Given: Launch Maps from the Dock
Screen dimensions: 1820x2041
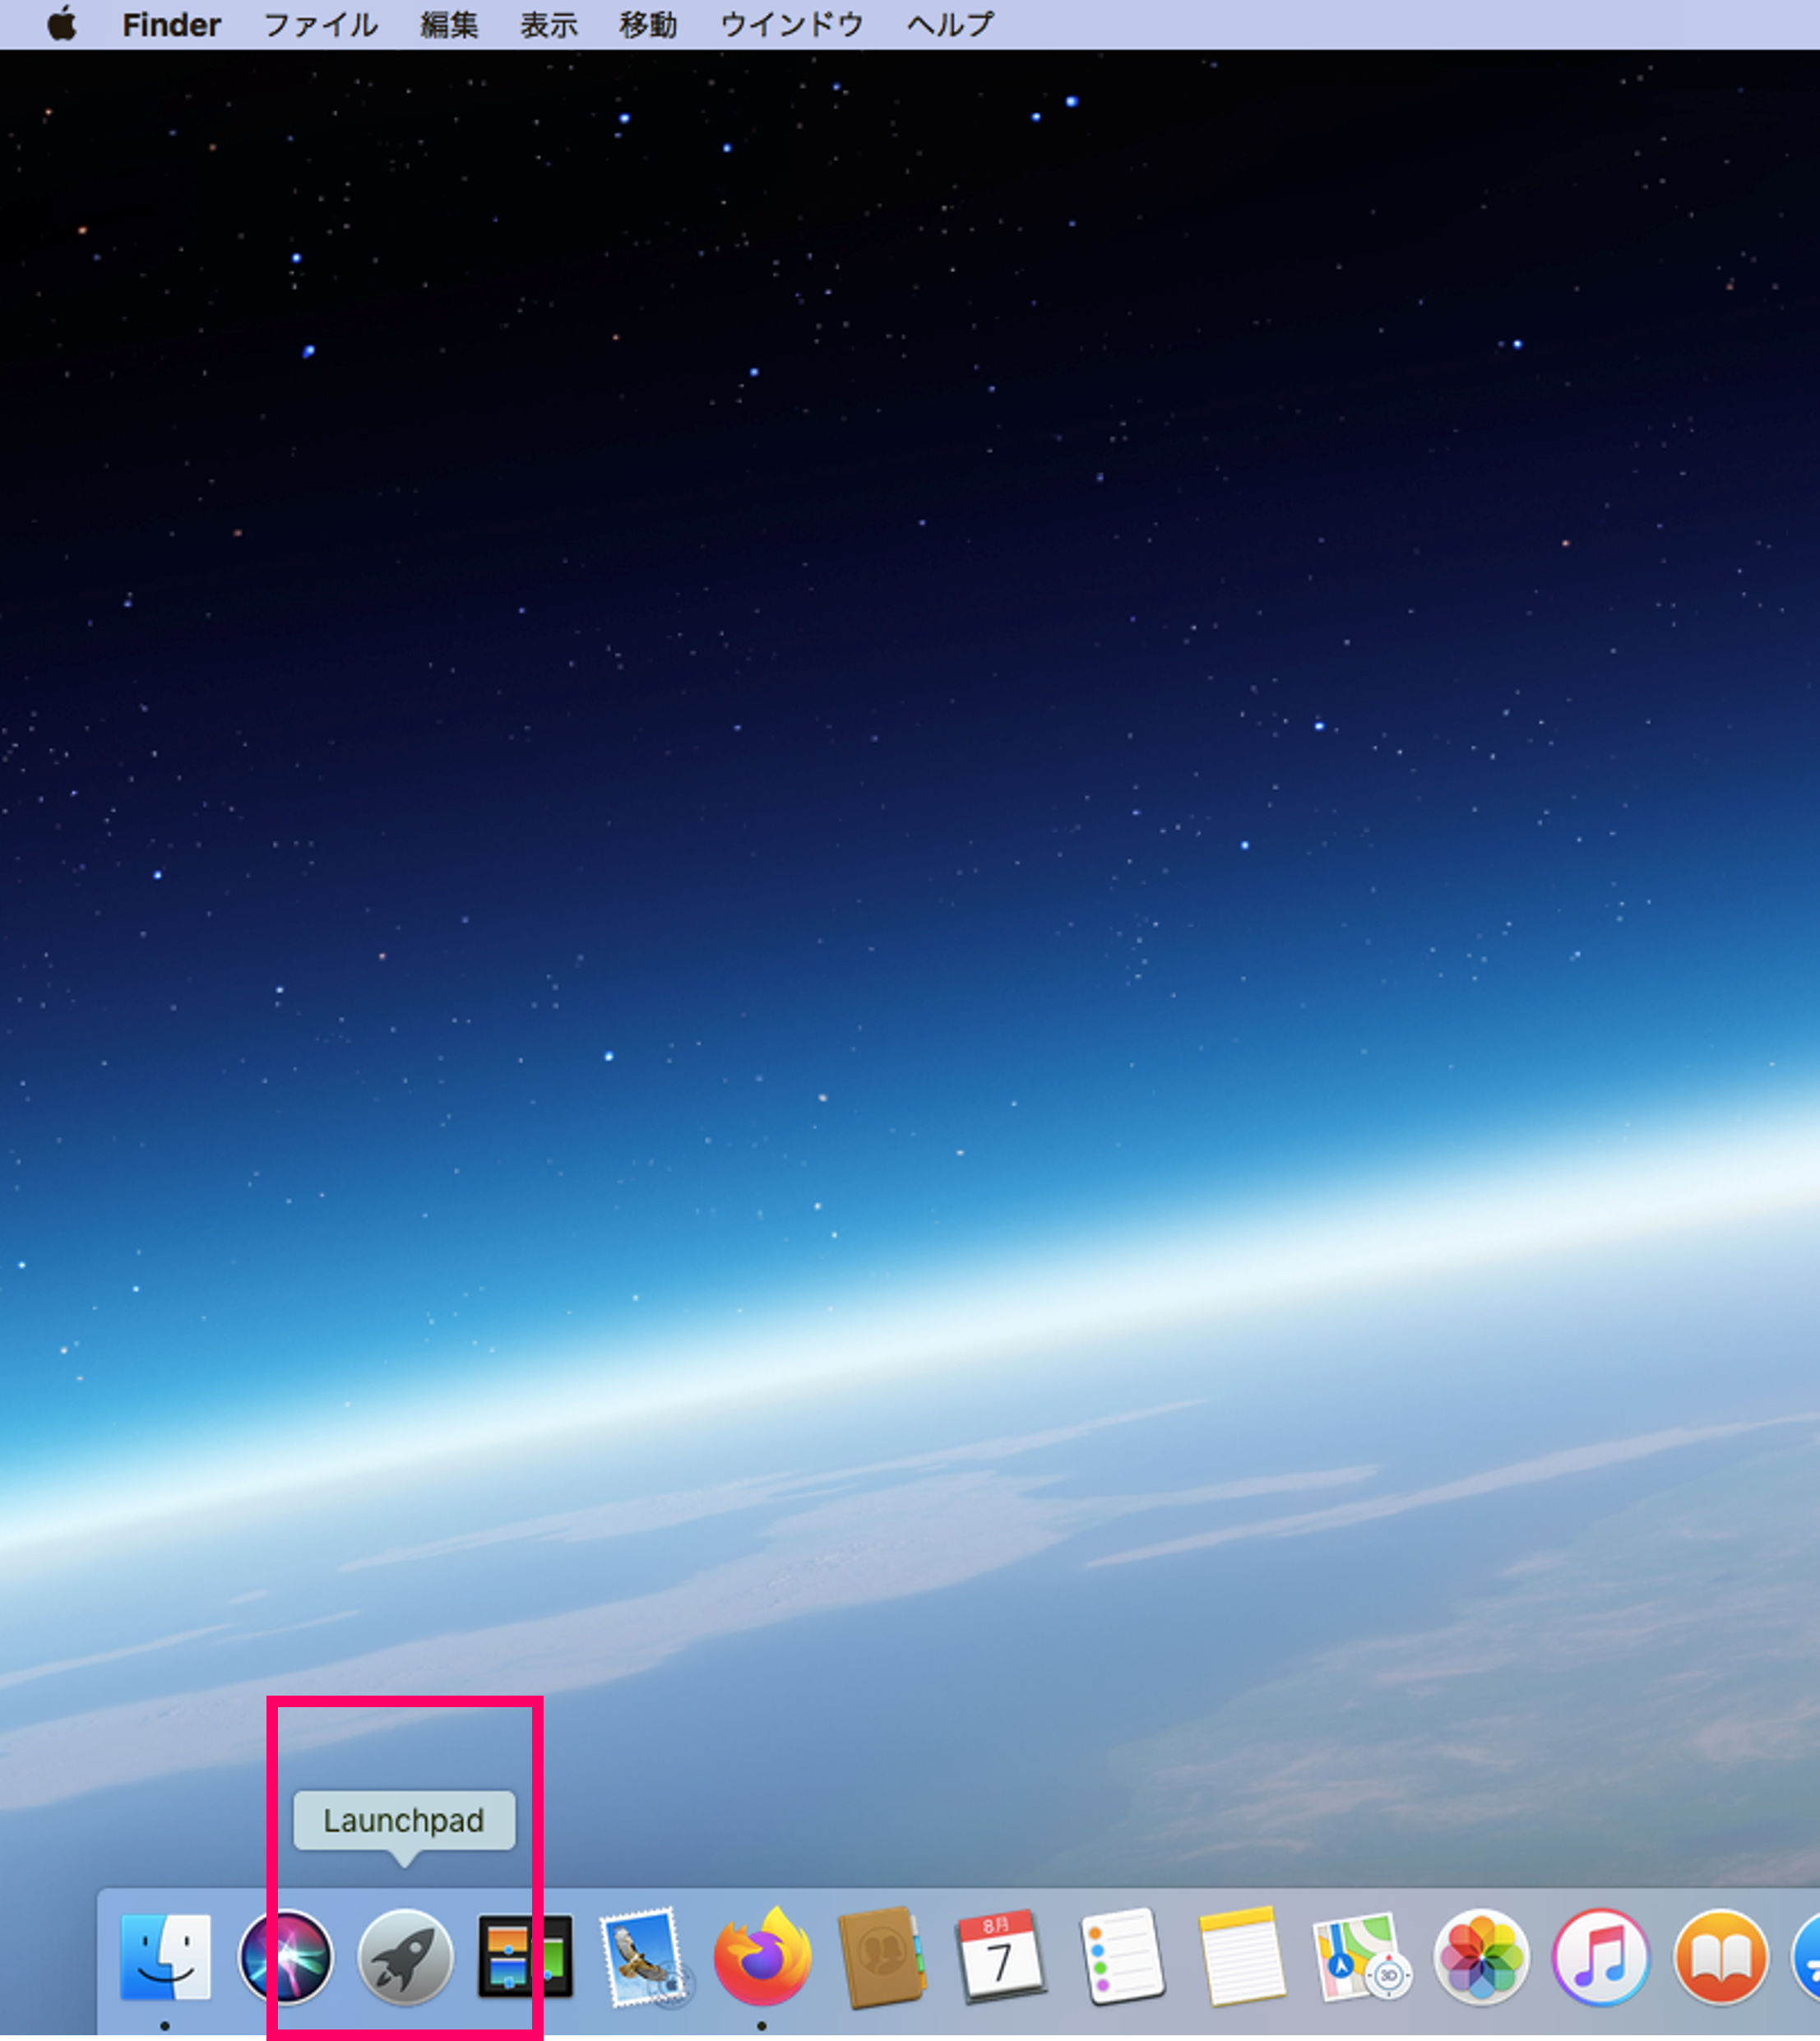Looking at the screenshot, I should pos(1361,1957).
